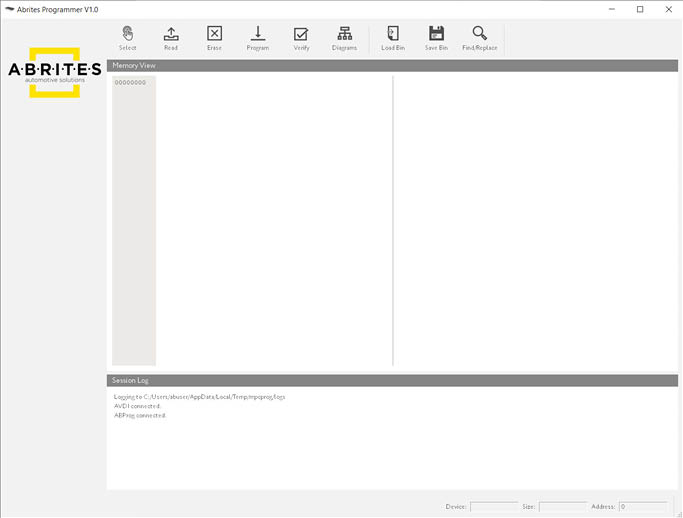Maximize the Abrites Programmer window

(640, 9)
